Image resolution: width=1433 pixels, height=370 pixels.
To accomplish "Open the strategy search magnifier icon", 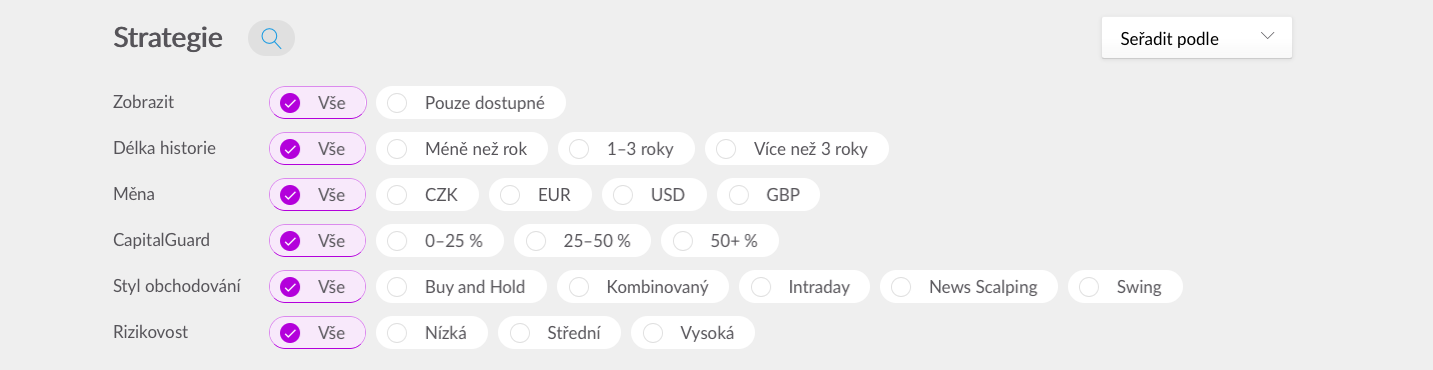I will 271,38.
